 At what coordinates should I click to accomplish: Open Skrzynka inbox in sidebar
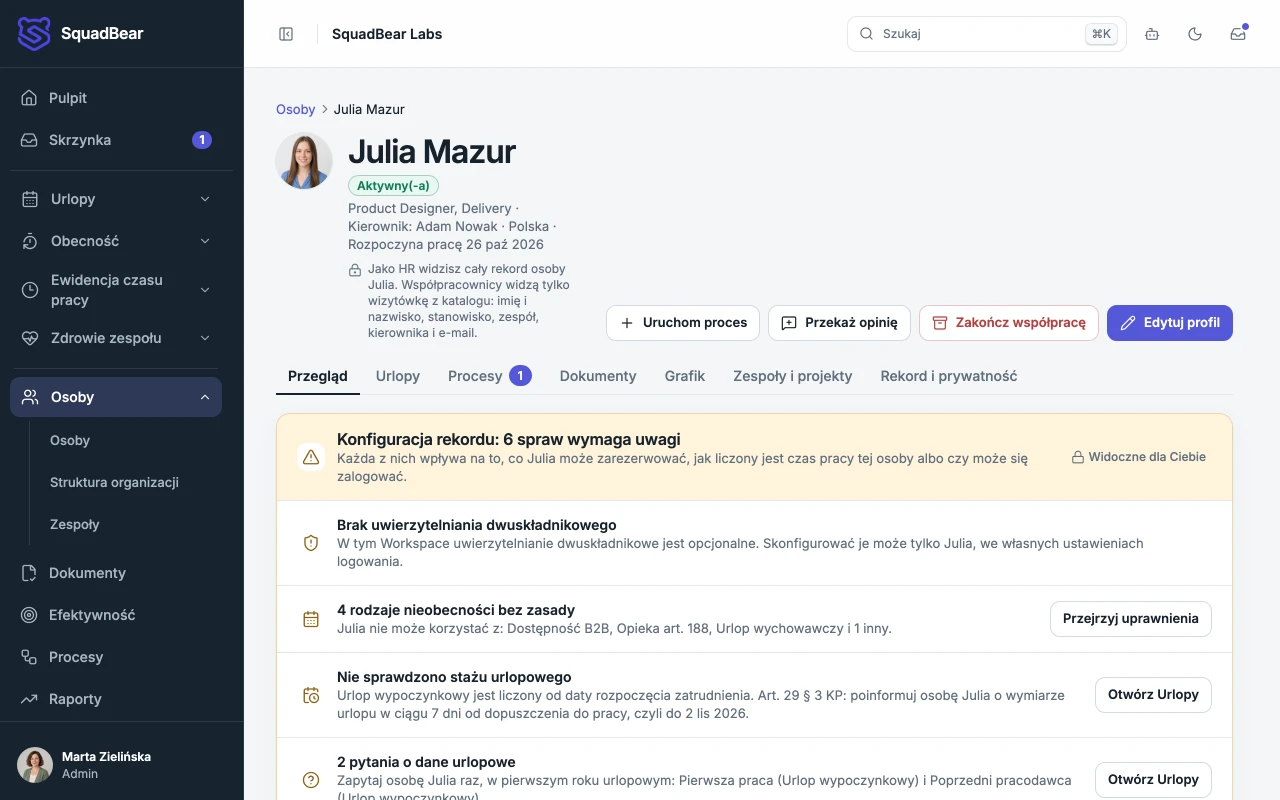[116, 140]
